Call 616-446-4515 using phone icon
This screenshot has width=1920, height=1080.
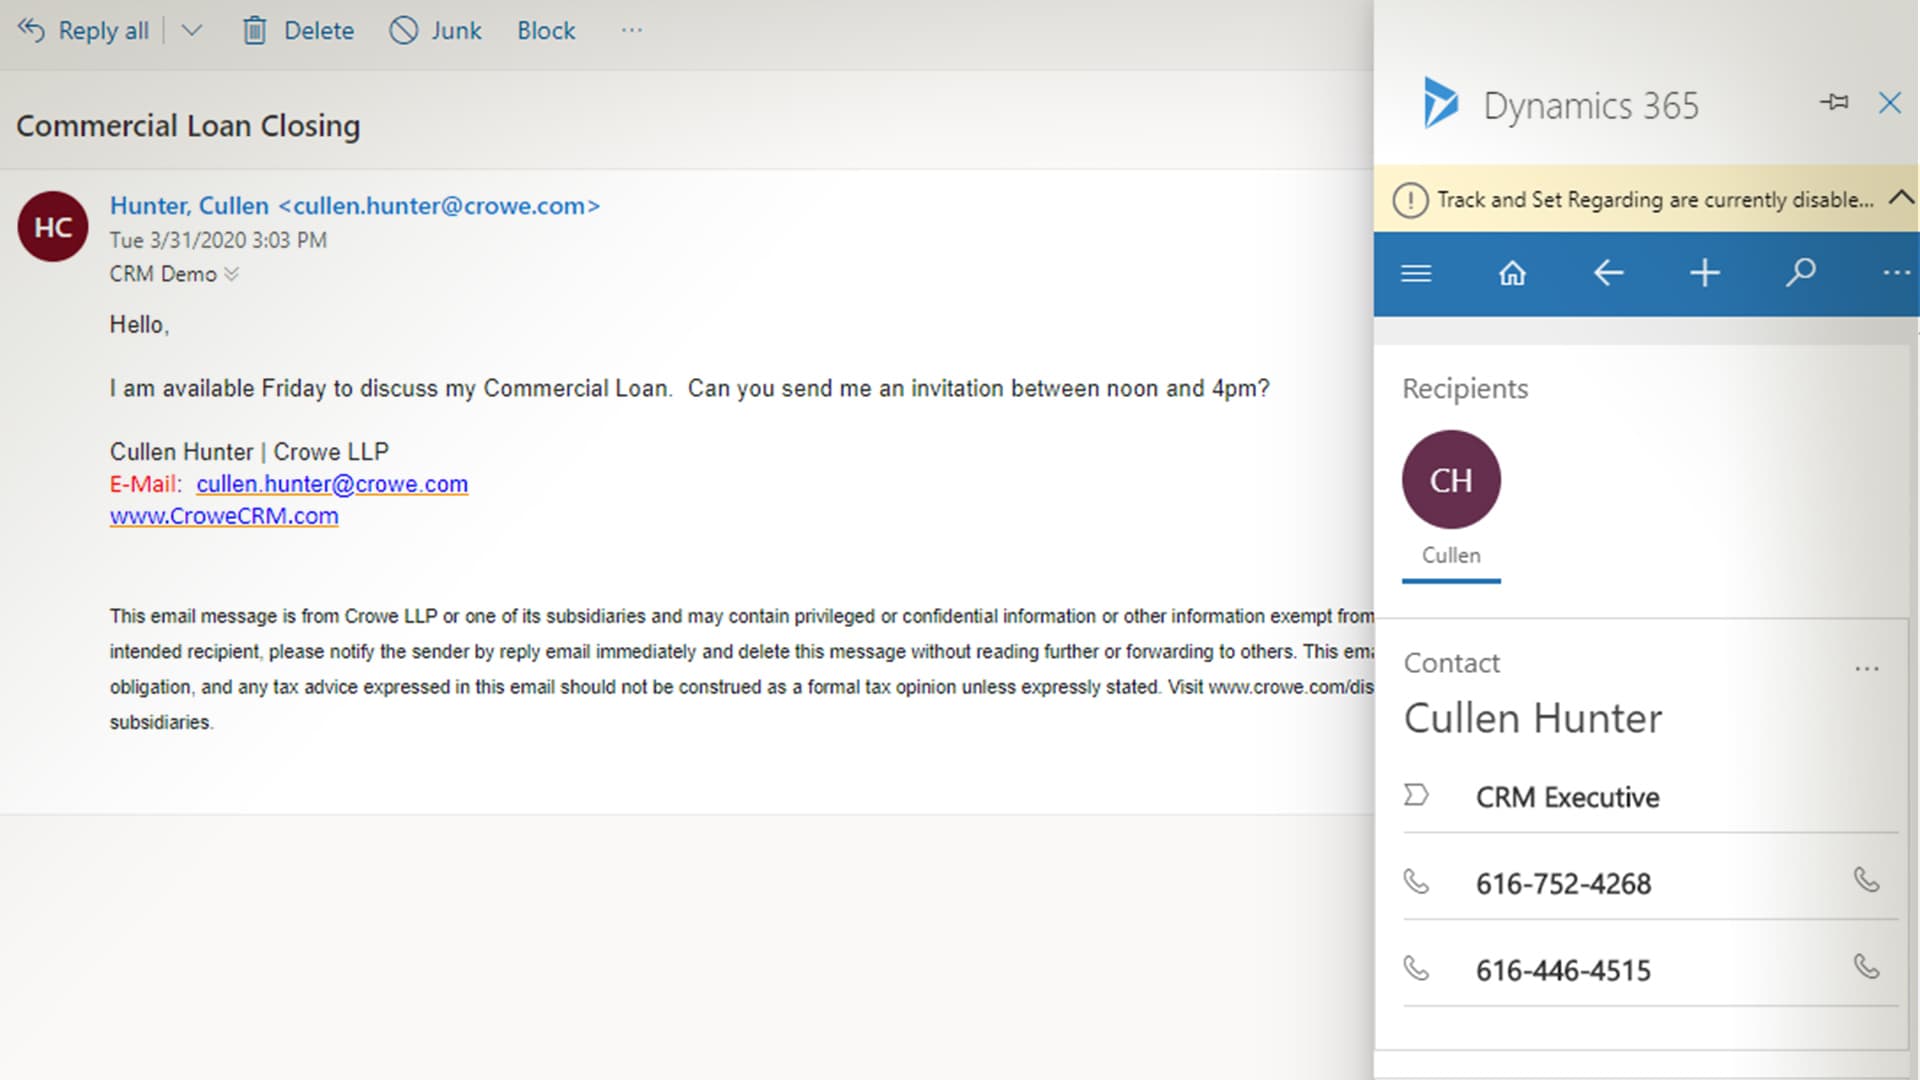[x=1866, y=967]
